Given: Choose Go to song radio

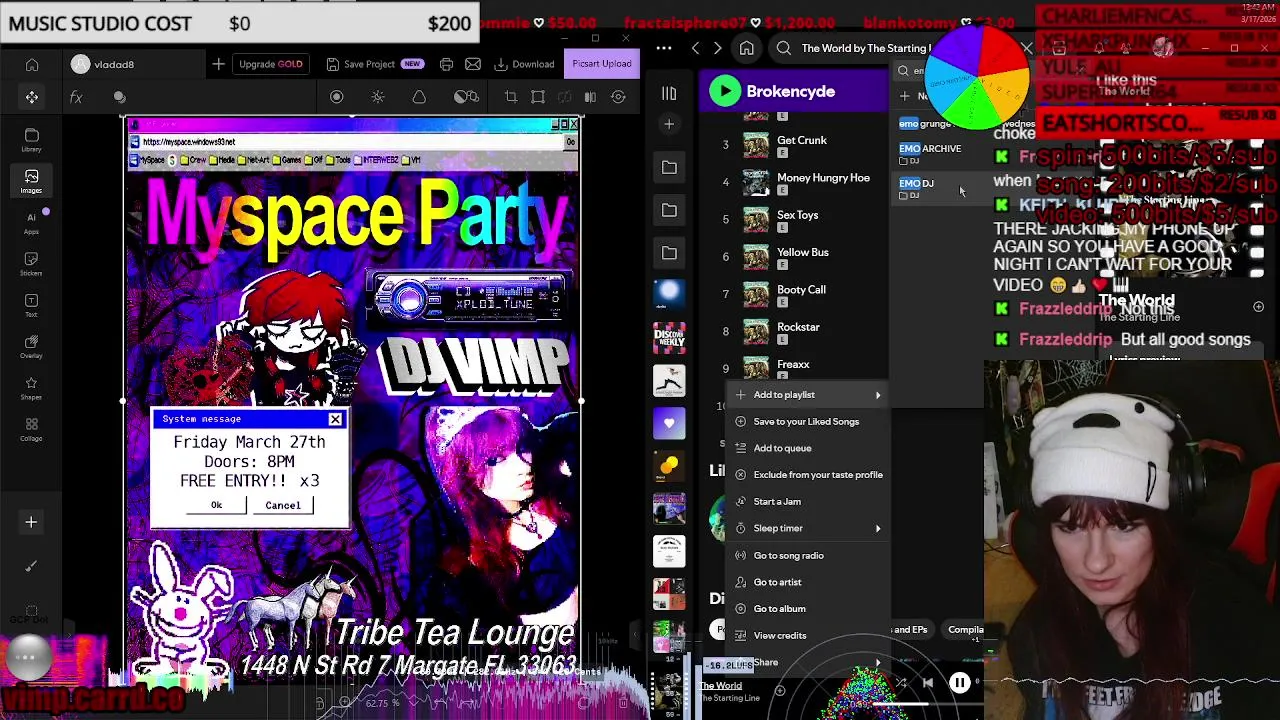Looking at the screenshot, I should click(810, 555).
